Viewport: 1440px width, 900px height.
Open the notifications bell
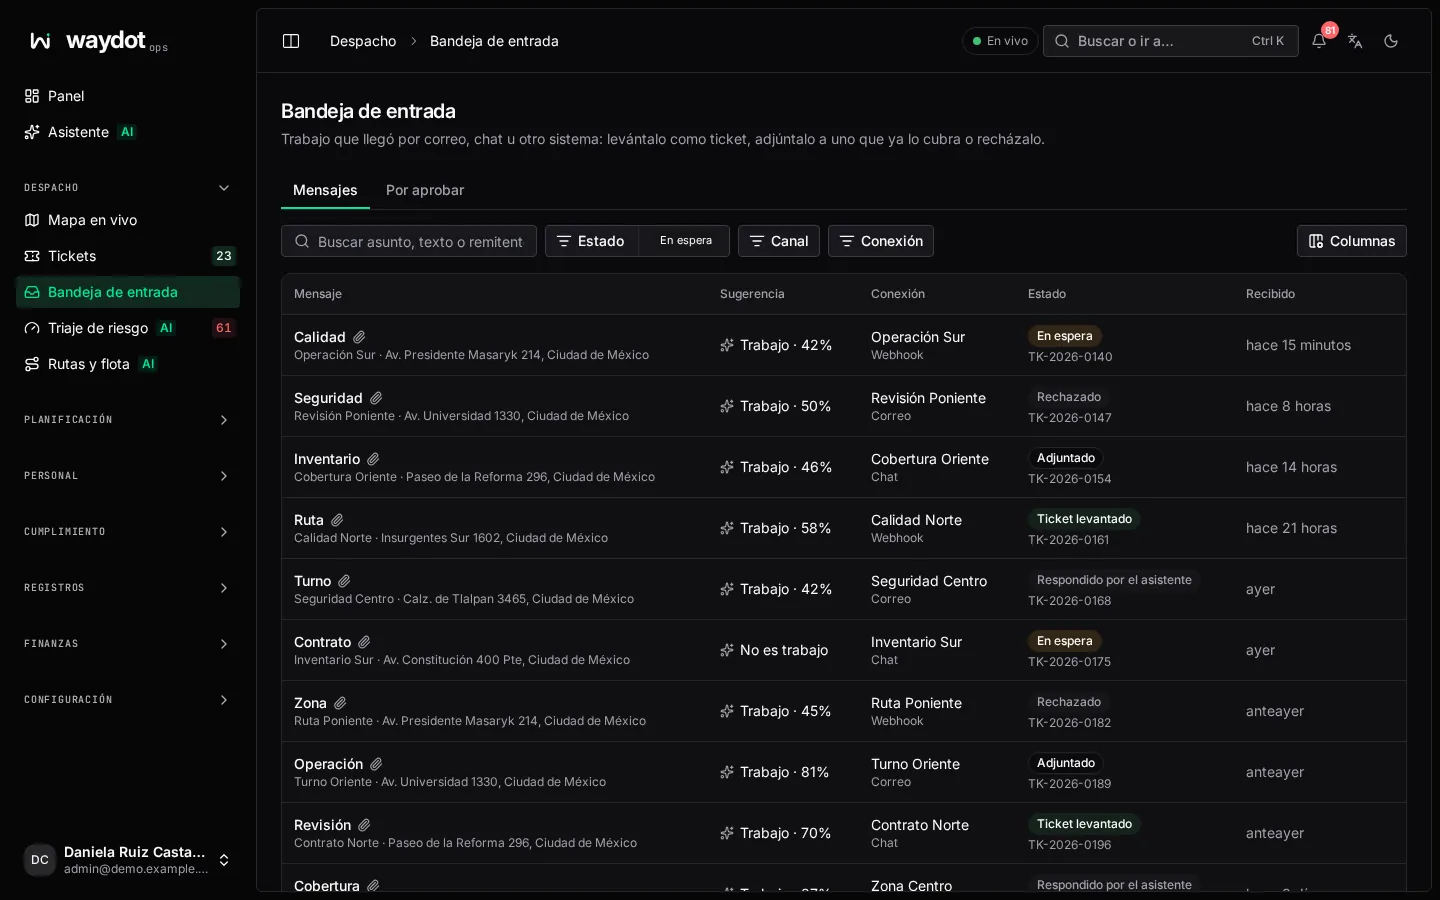1319,41
